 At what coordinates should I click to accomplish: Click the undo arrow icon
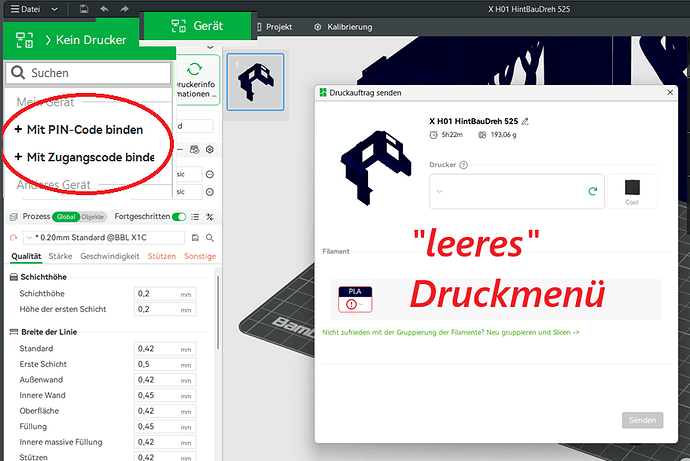click(x=104, y=9)
